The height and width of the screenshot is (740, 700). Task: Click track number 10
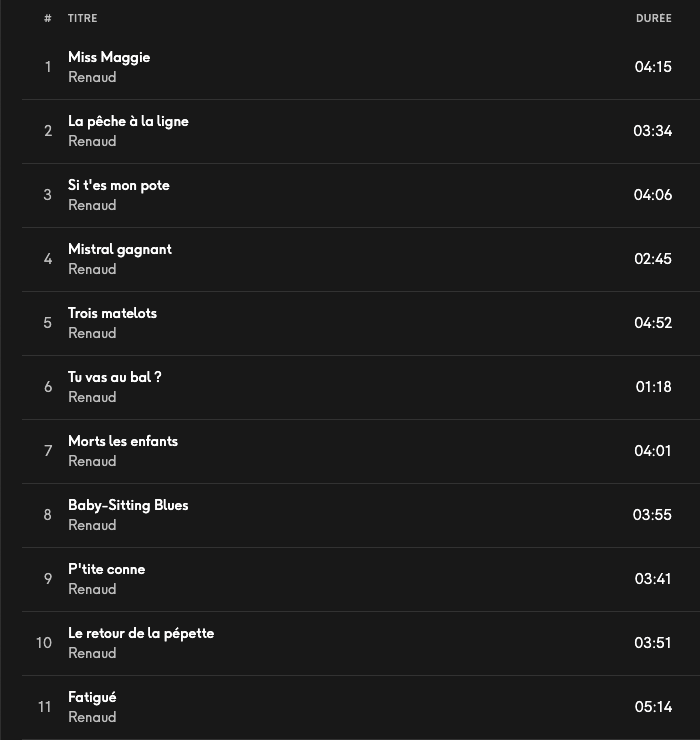coord(44,643)
